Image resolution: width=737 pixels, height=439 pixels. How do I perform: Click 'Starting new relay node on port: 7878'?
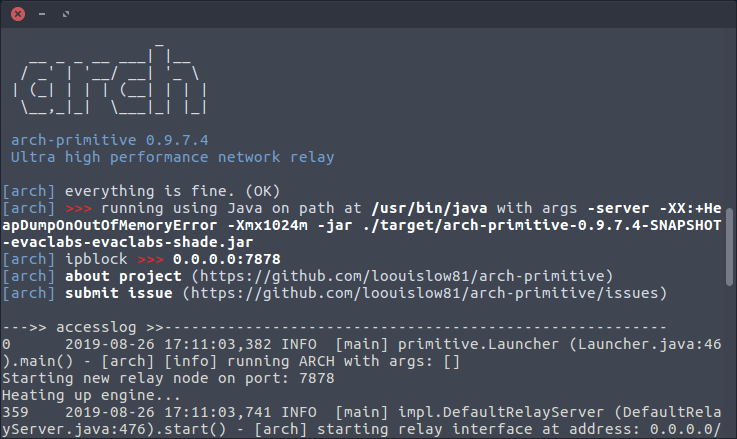coord(168,378)
